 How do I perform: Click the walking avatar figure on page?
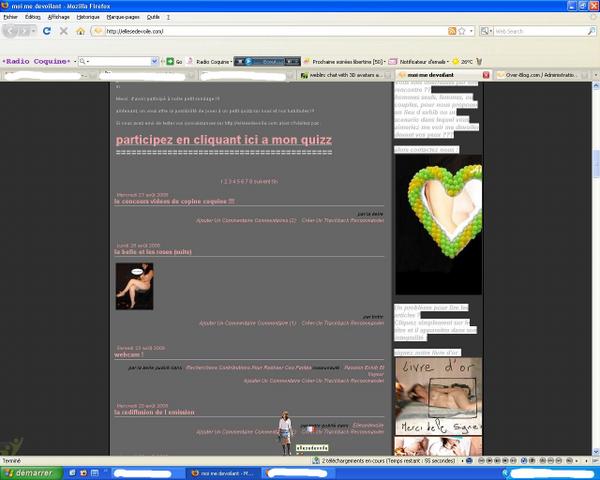[x=285, y=433]
